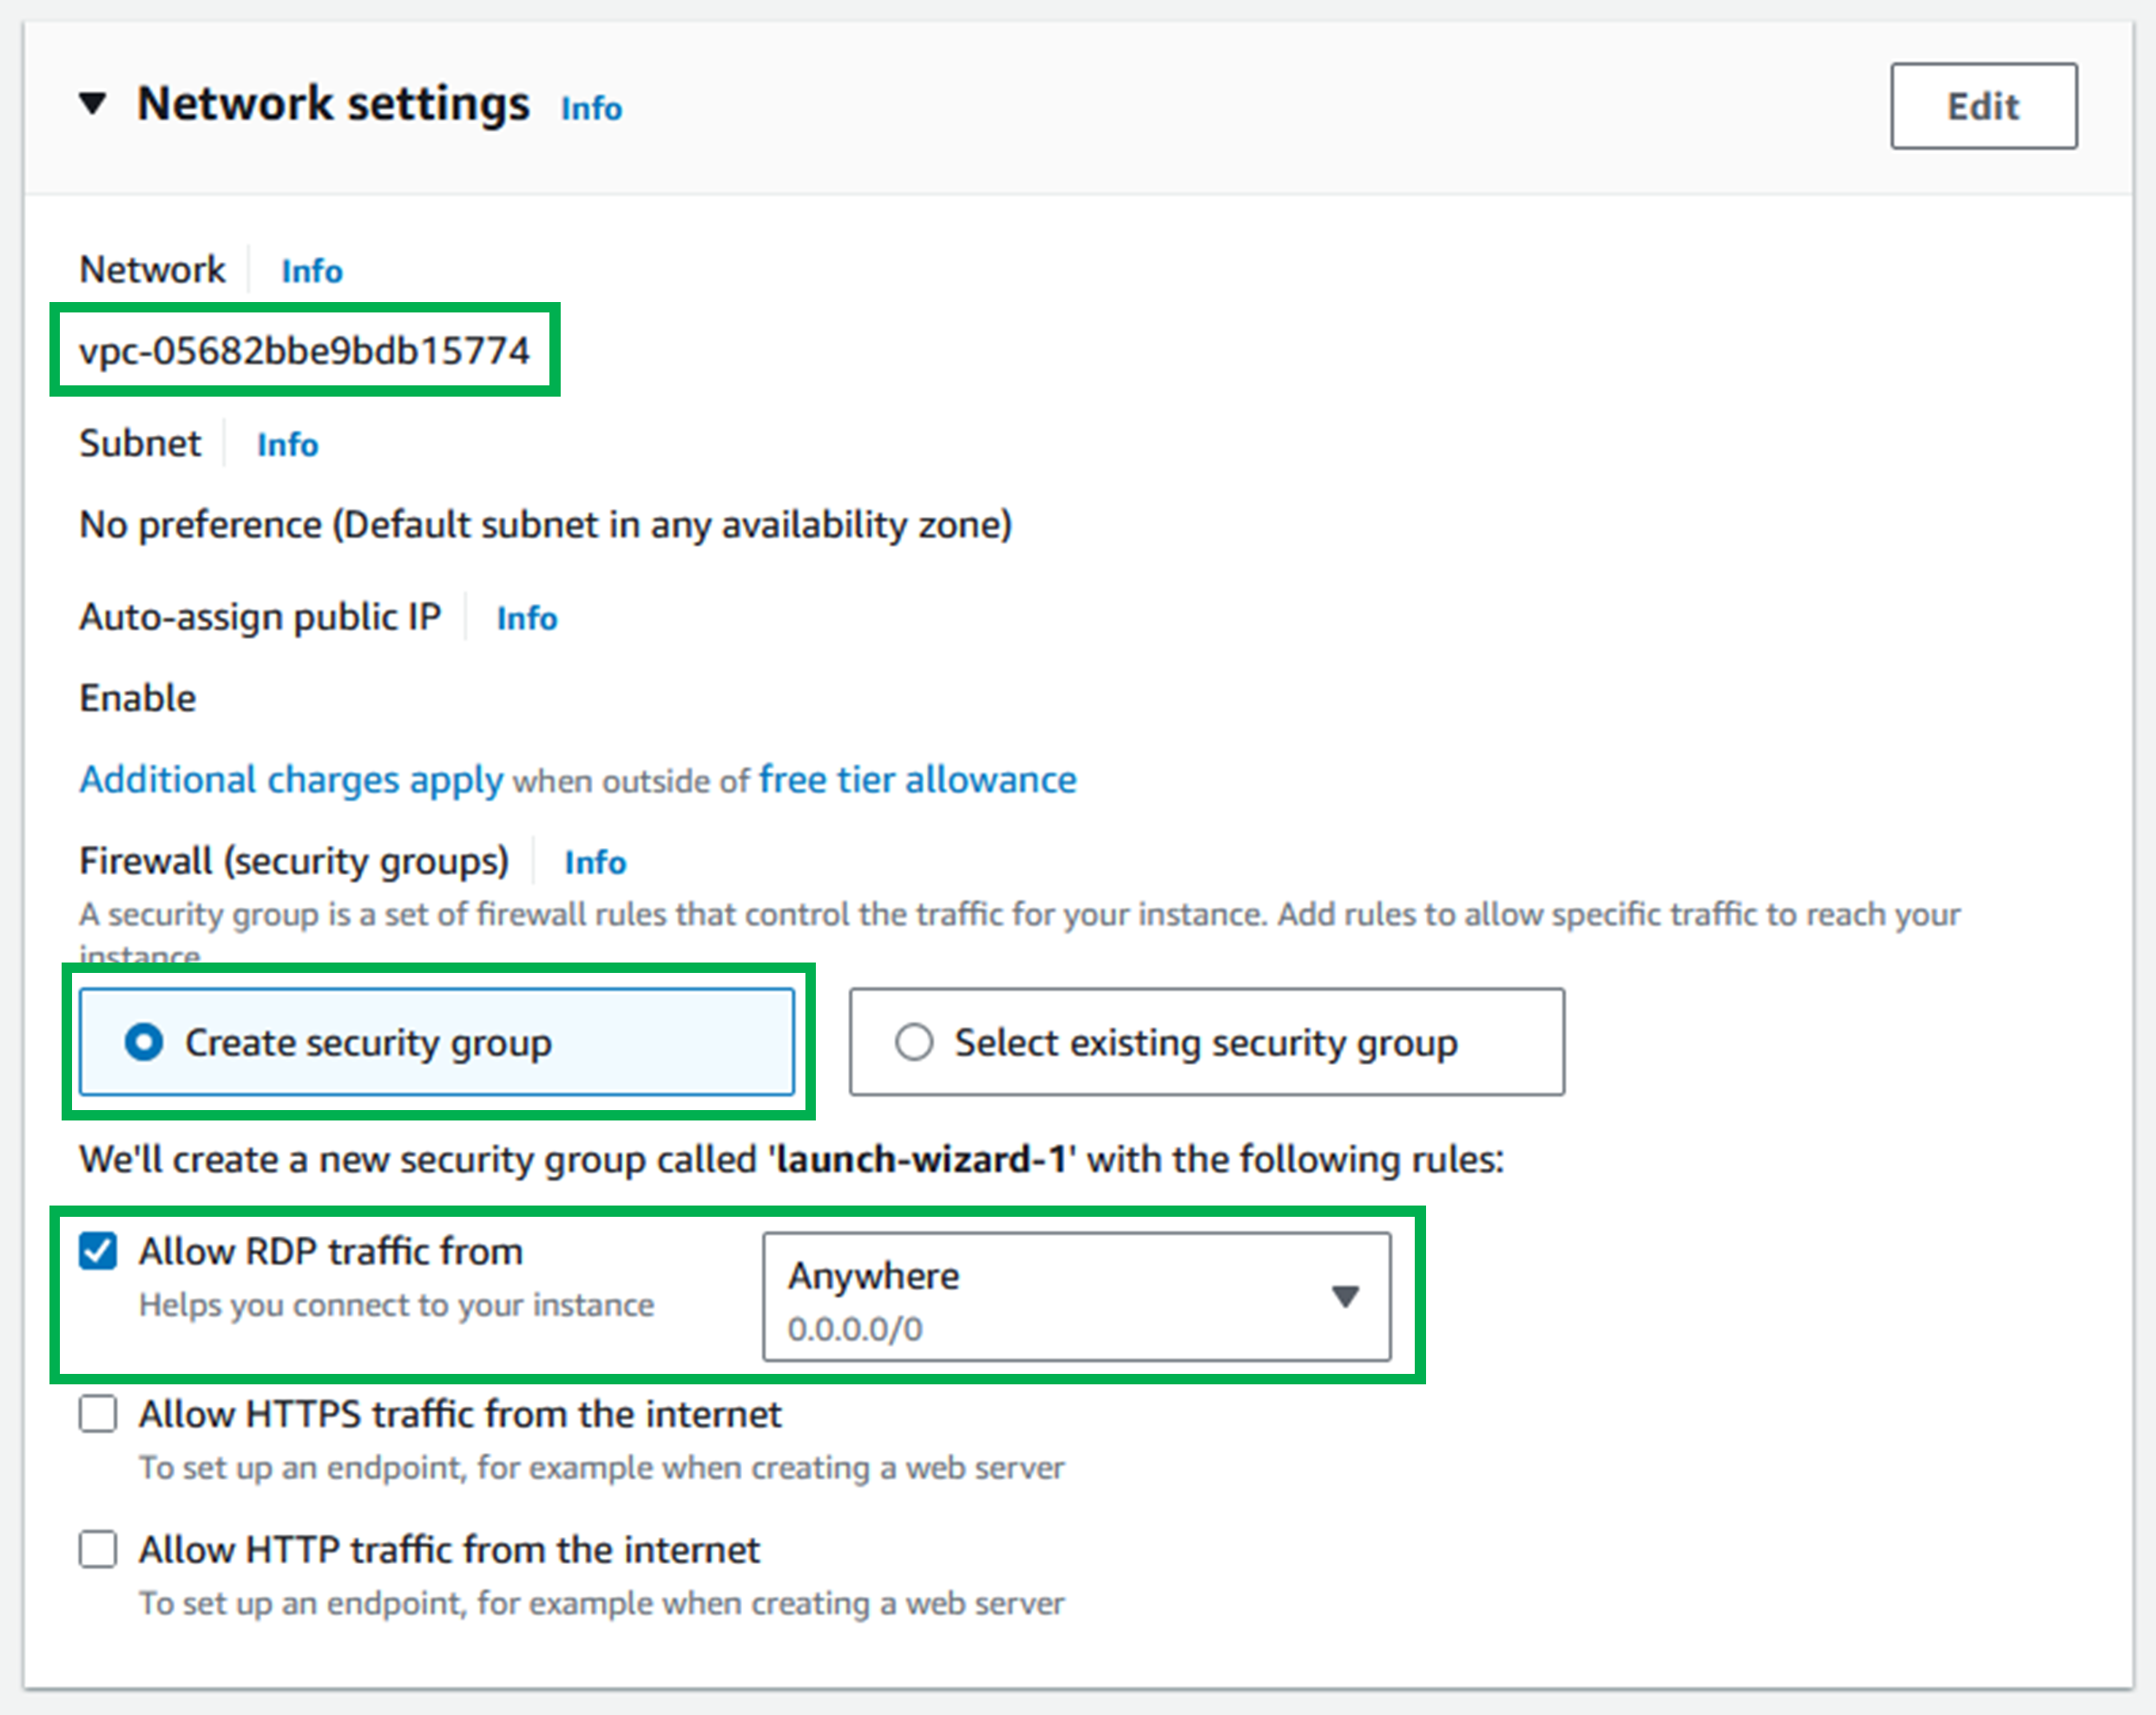Open the Info link next to Subnet
Screen dimensions: 2156x1715
tap(288, 445)
